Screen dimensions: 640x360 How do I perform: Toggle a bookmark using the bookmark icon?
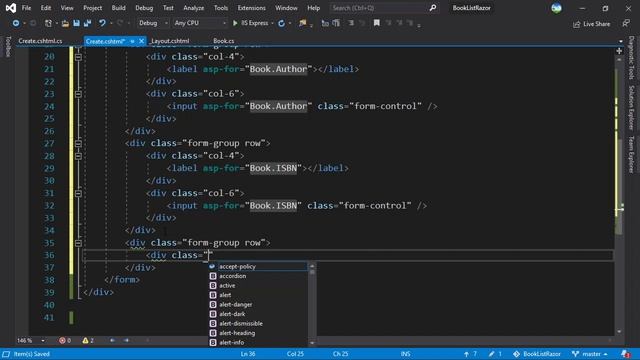click(x=376, y=23)
